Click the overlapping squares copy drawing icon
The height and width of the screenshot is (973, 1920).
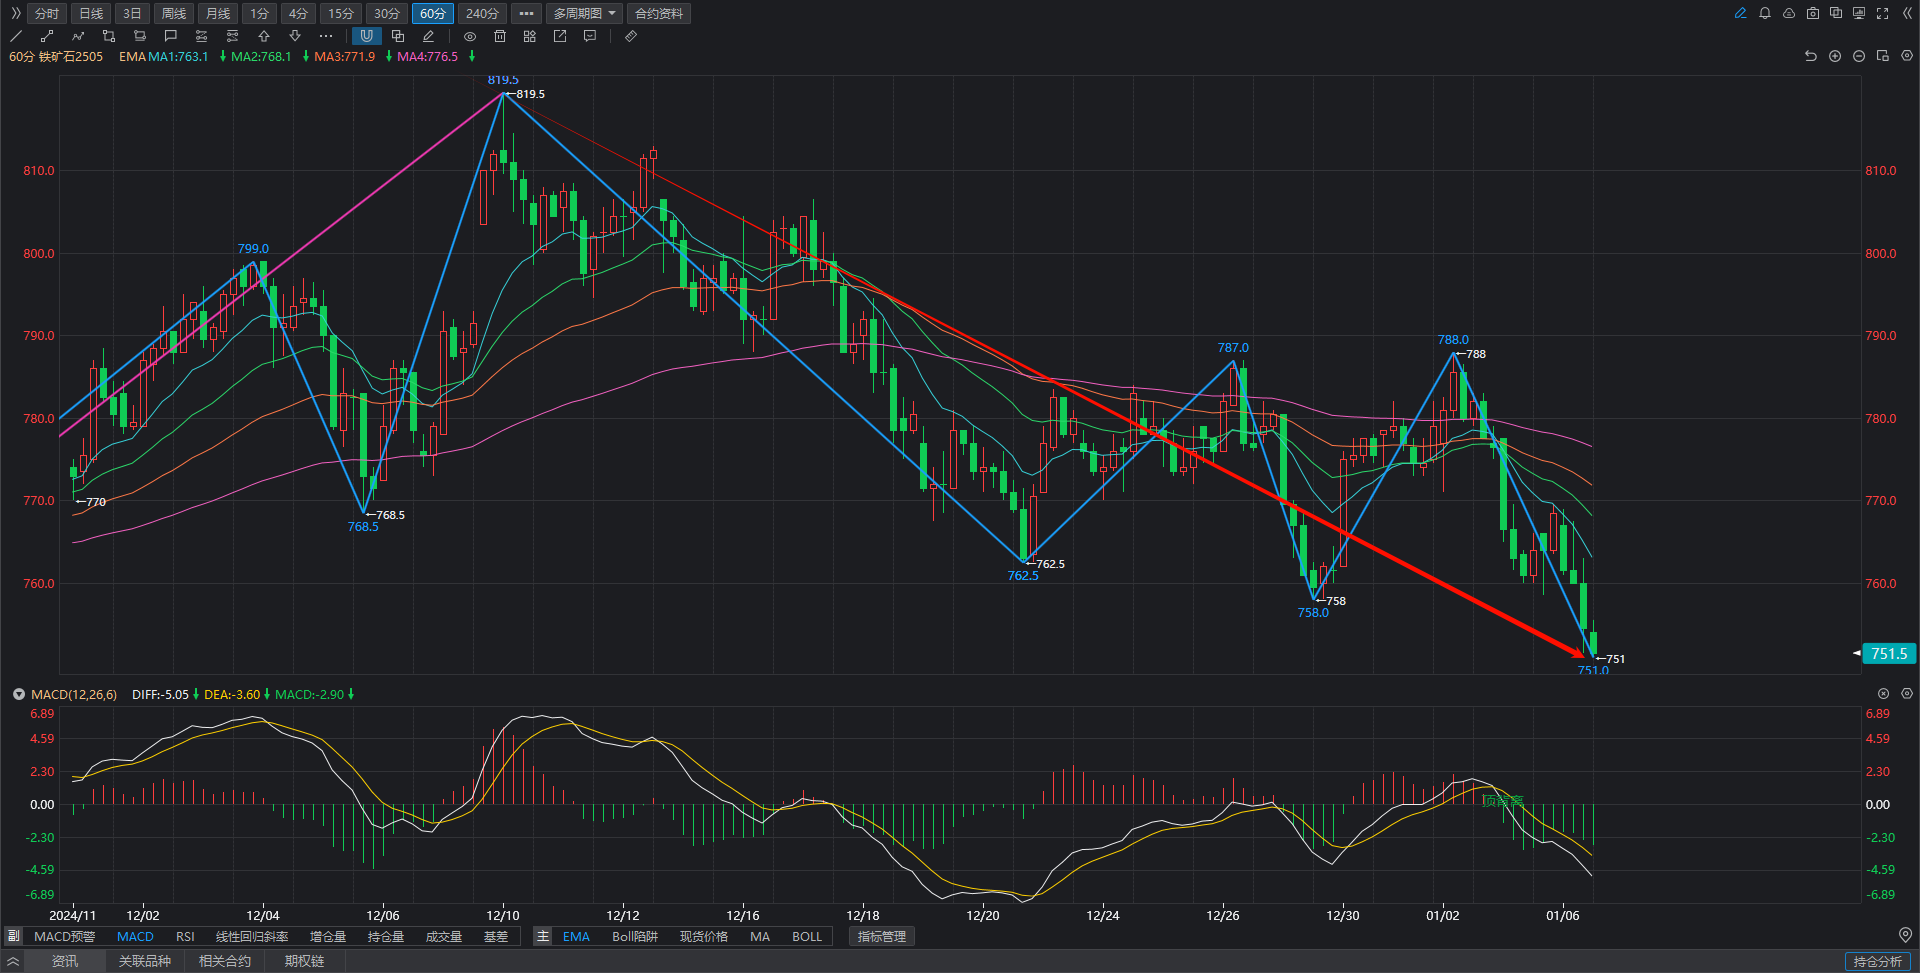point(398,36)
